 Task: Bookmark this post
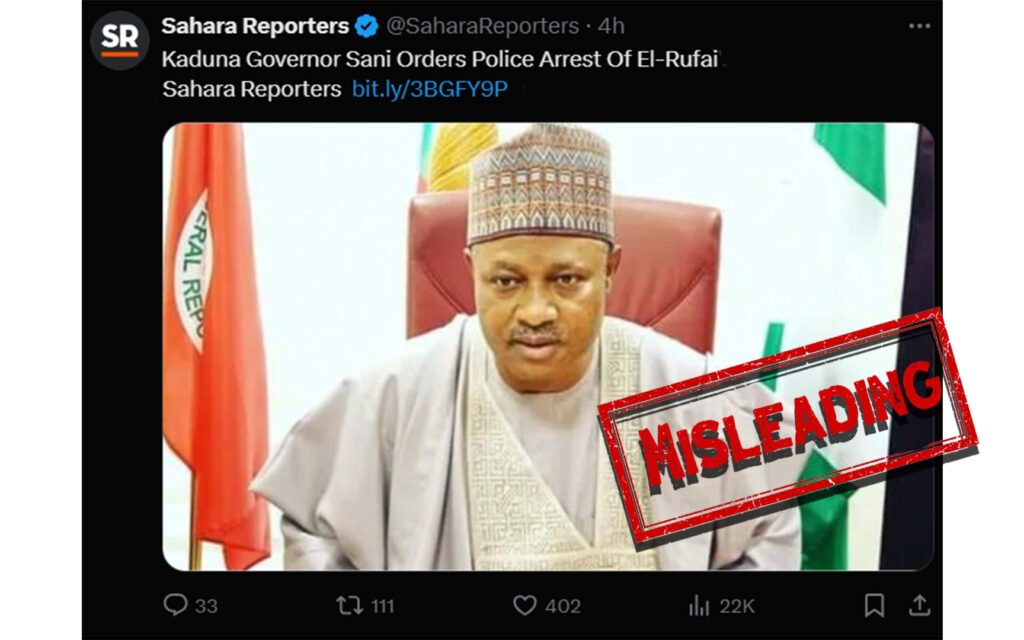874,605
